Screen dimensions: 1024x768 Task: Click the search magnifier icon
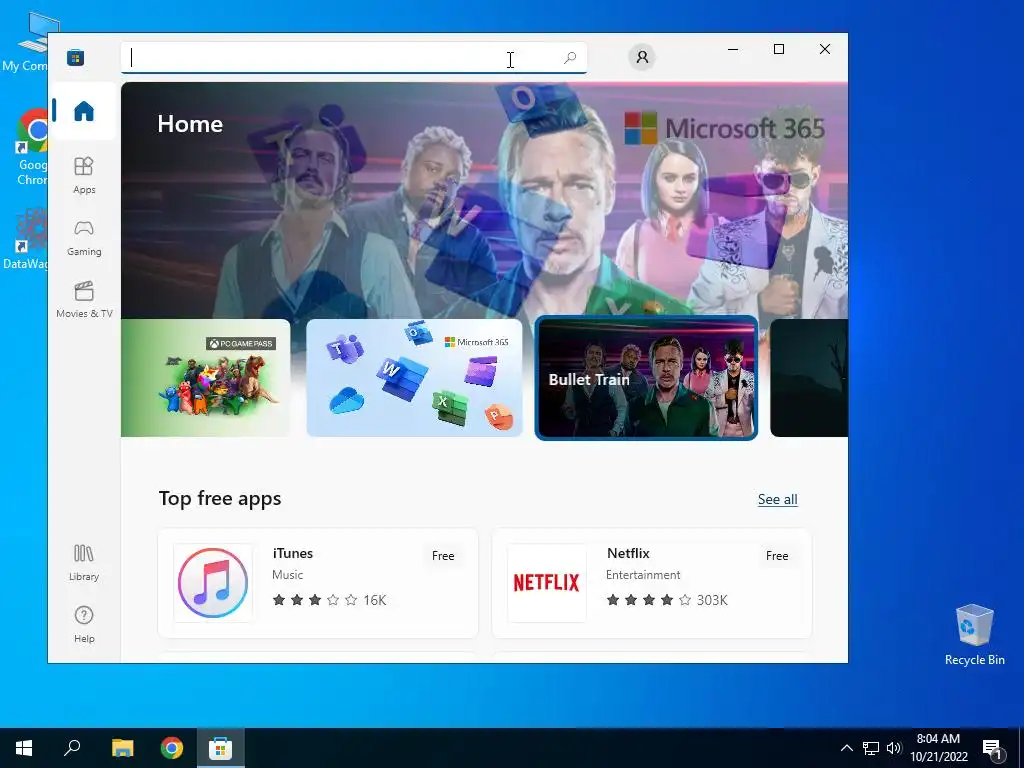pyautogui.click(x=569, y=57)
